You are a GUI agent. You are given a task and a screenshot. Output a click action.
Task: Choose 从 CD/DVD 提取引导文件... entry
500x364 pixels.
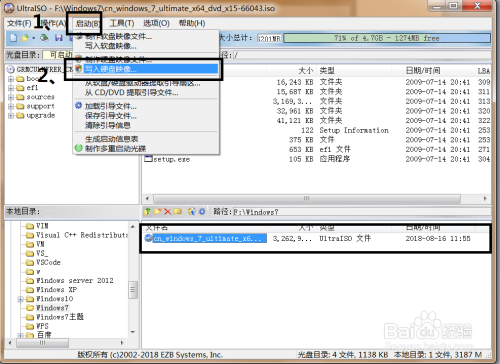pyautogui.click(x=146, y=92)
